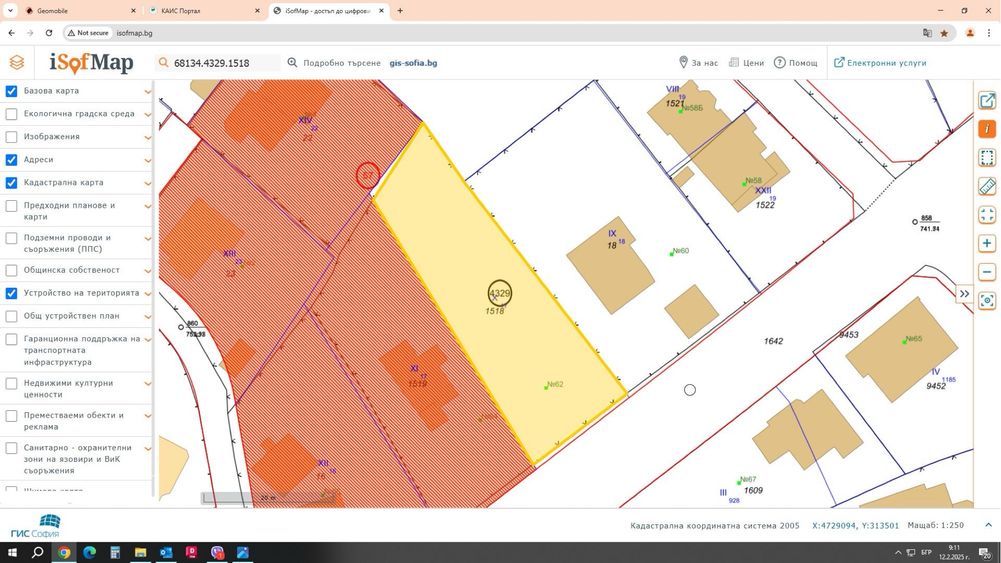This screenshot has height=563, width=1001.
Task: Click the search field with 68134.4329.1518
Action: point(217,63)
